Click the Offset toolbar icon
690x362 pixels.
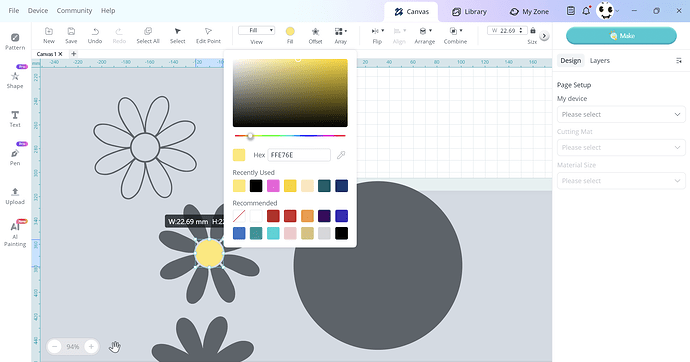(315, 36)
